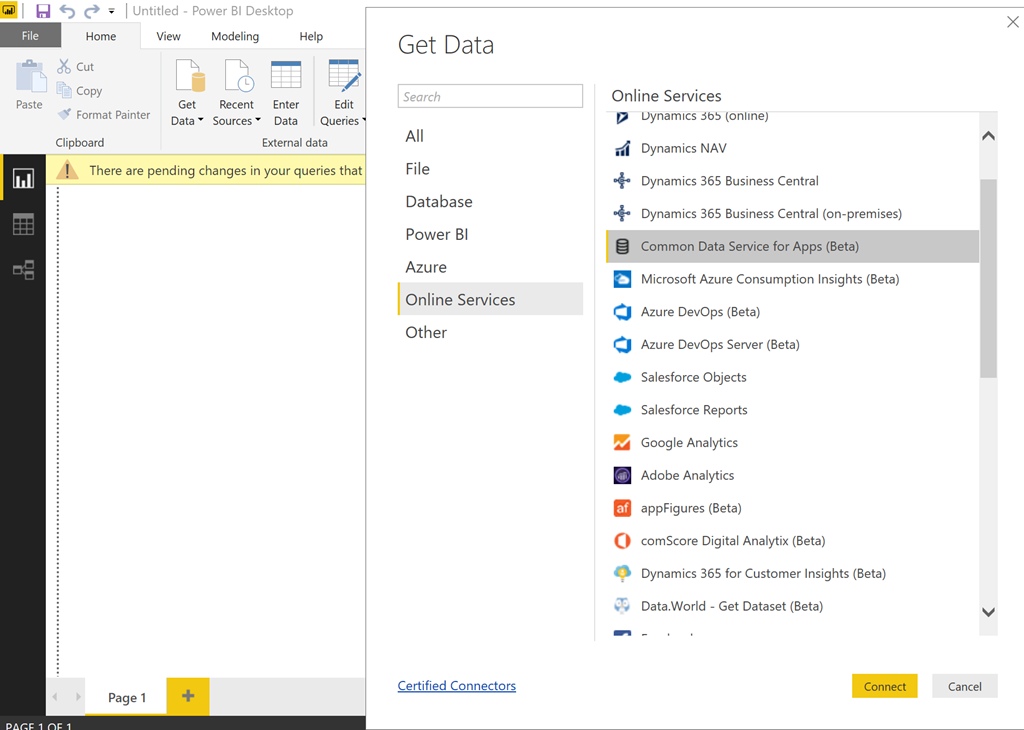Add a new page with plus button
Screen dimensions: 1024x730
(188, 696)
